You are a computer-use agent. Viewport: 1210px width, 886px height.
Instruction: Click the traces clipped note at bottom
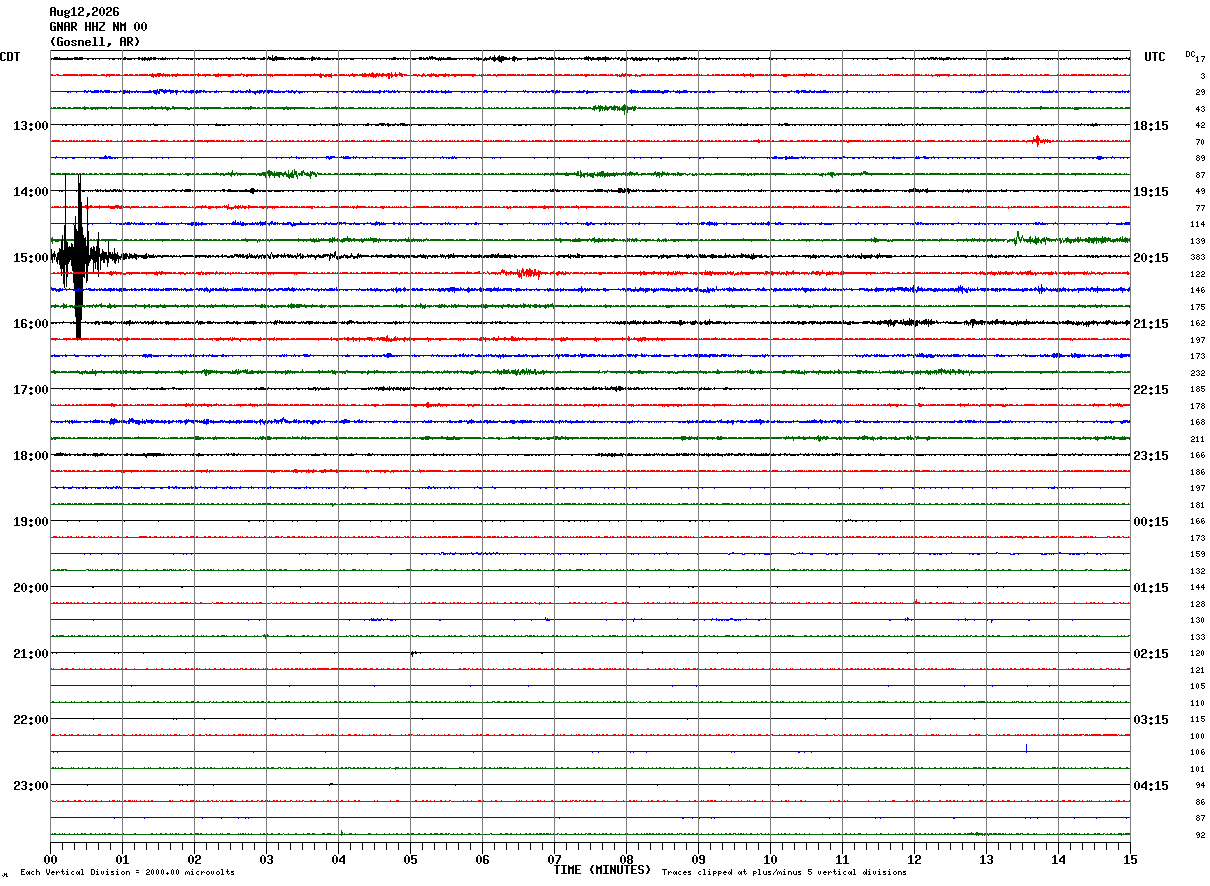point(784,872)
